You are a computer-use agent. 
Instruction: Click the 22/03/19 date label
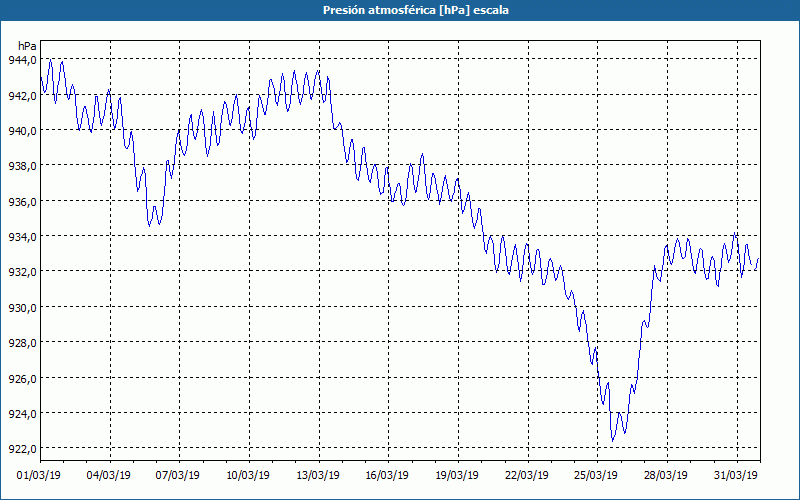pos(527,475)
